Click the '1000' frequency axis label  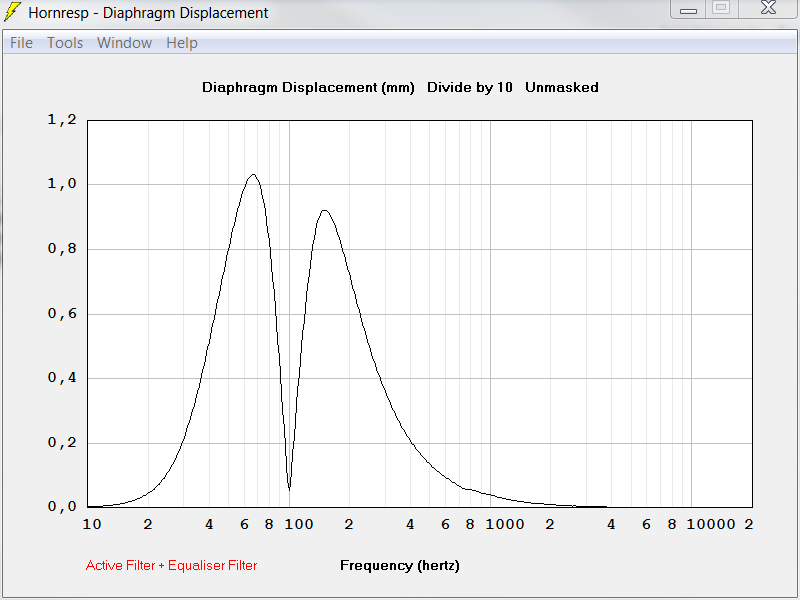[x=505, y=524]
